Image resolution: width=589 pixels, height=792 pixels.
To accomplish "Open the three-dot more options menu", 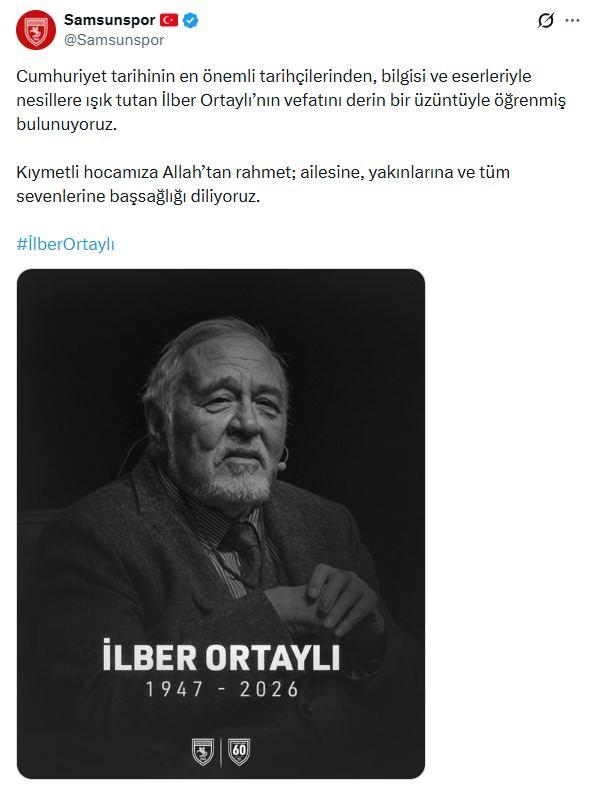I will [572, 21].
